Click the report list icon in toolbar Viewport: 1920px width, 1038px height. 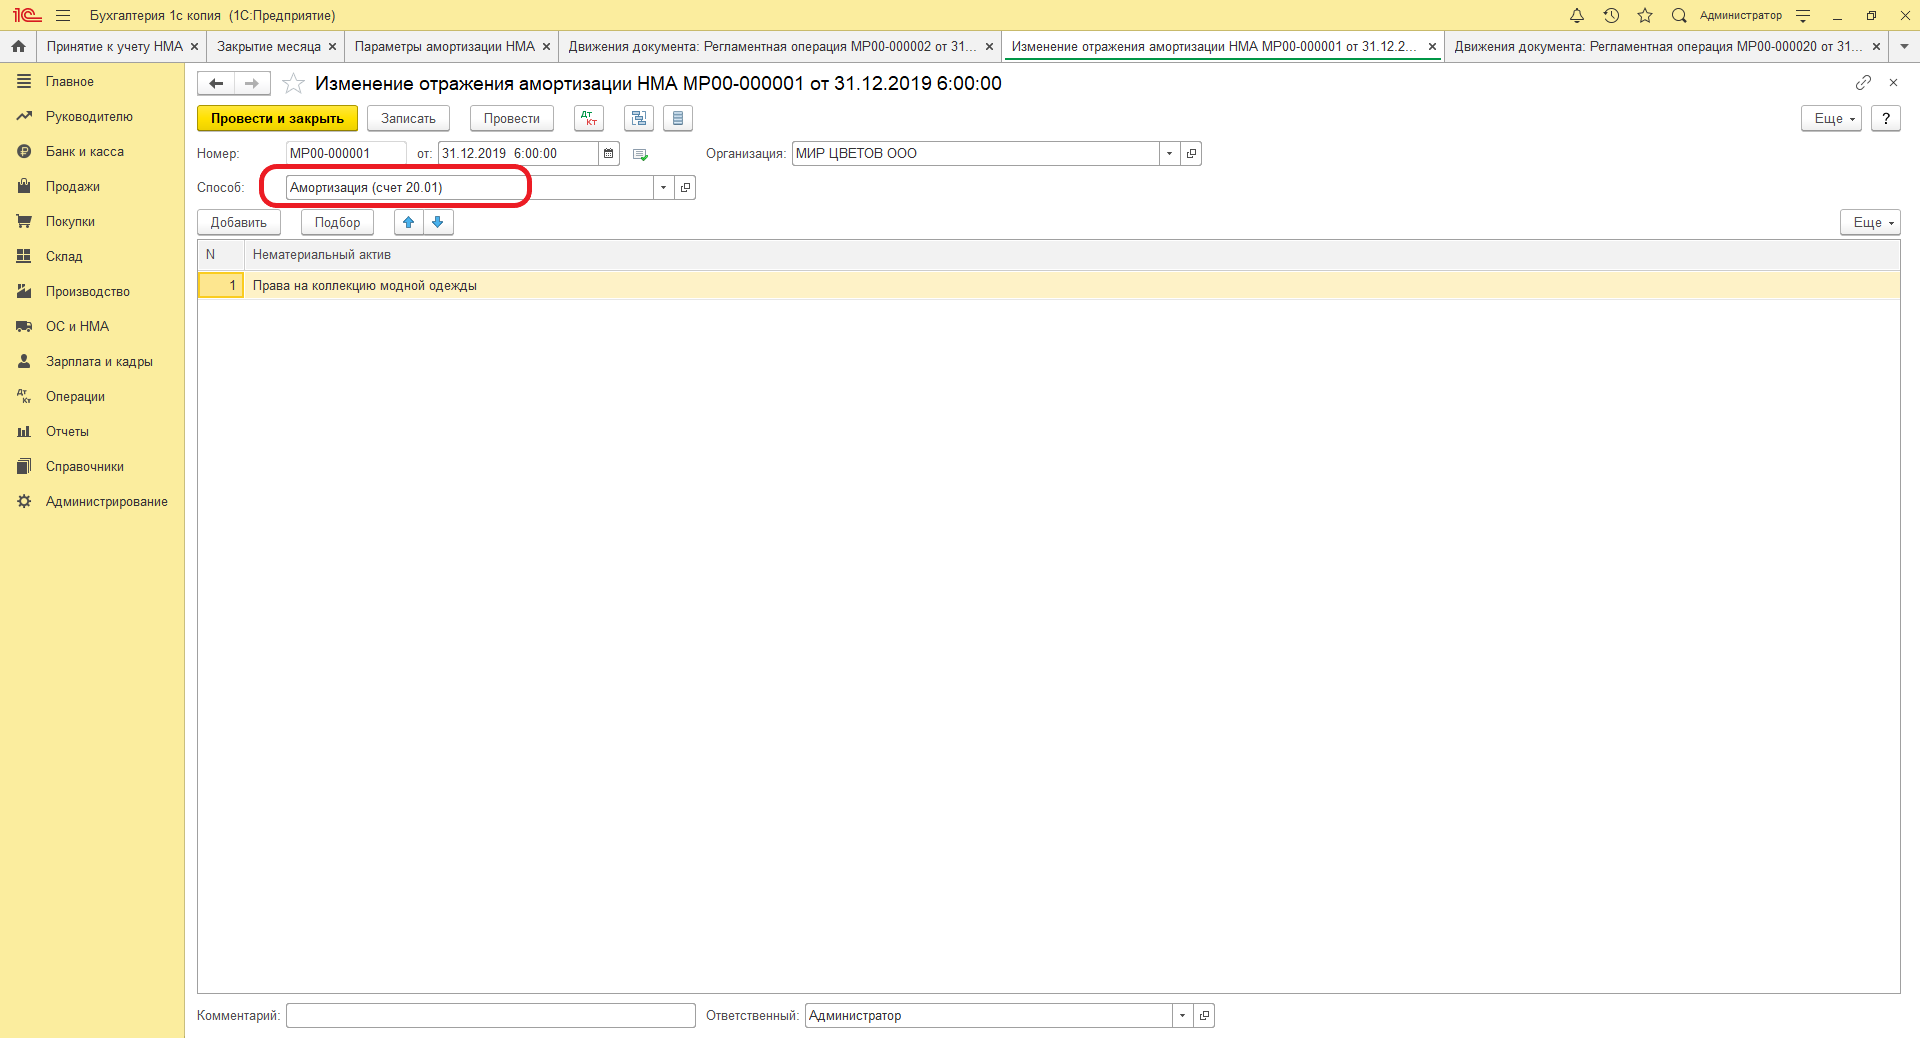point(678,118)
